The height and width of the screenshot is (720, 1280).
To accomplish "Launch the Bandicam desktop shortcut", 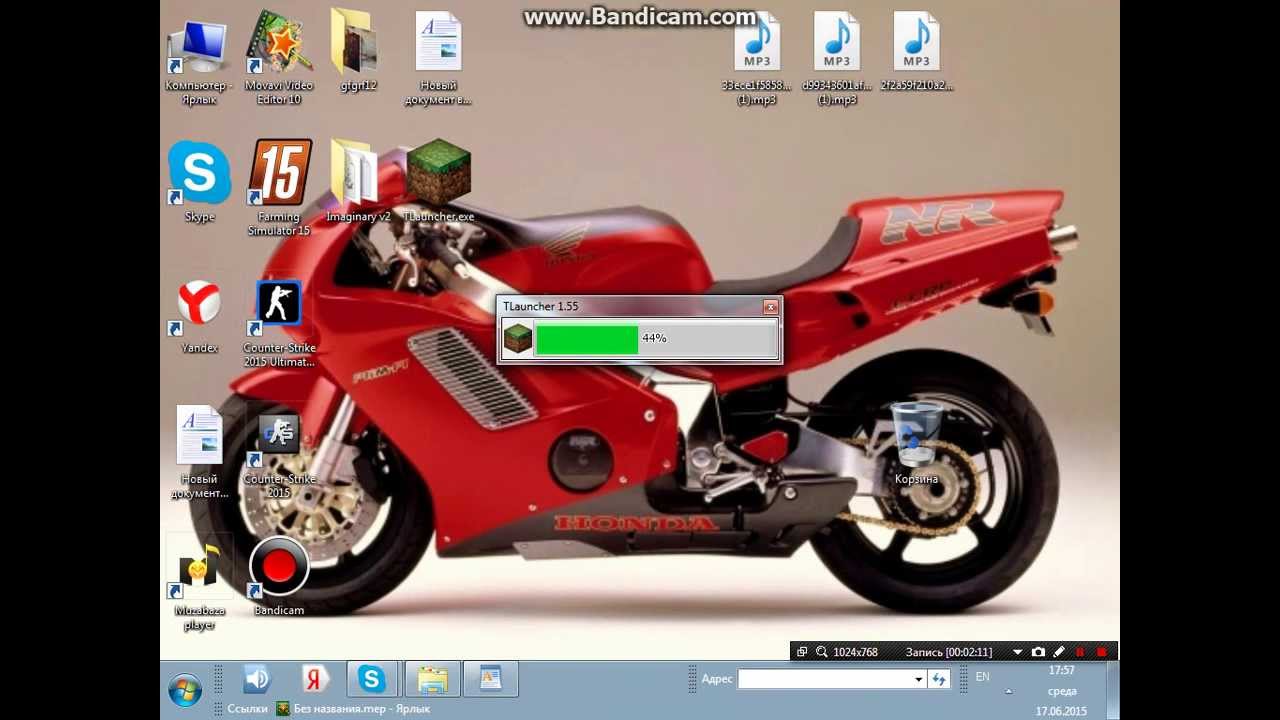I will coord(279,576).
